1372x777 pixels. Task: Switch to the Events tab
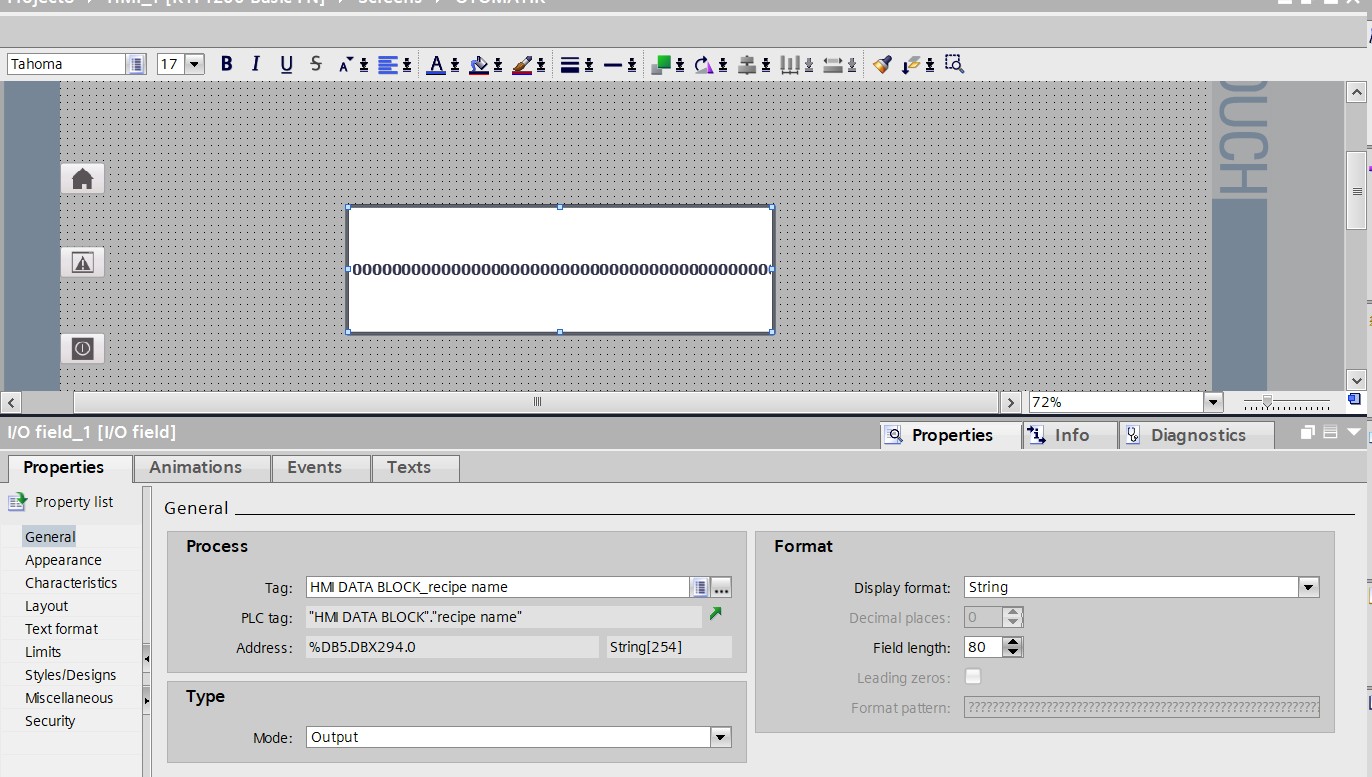click(314, 467)
